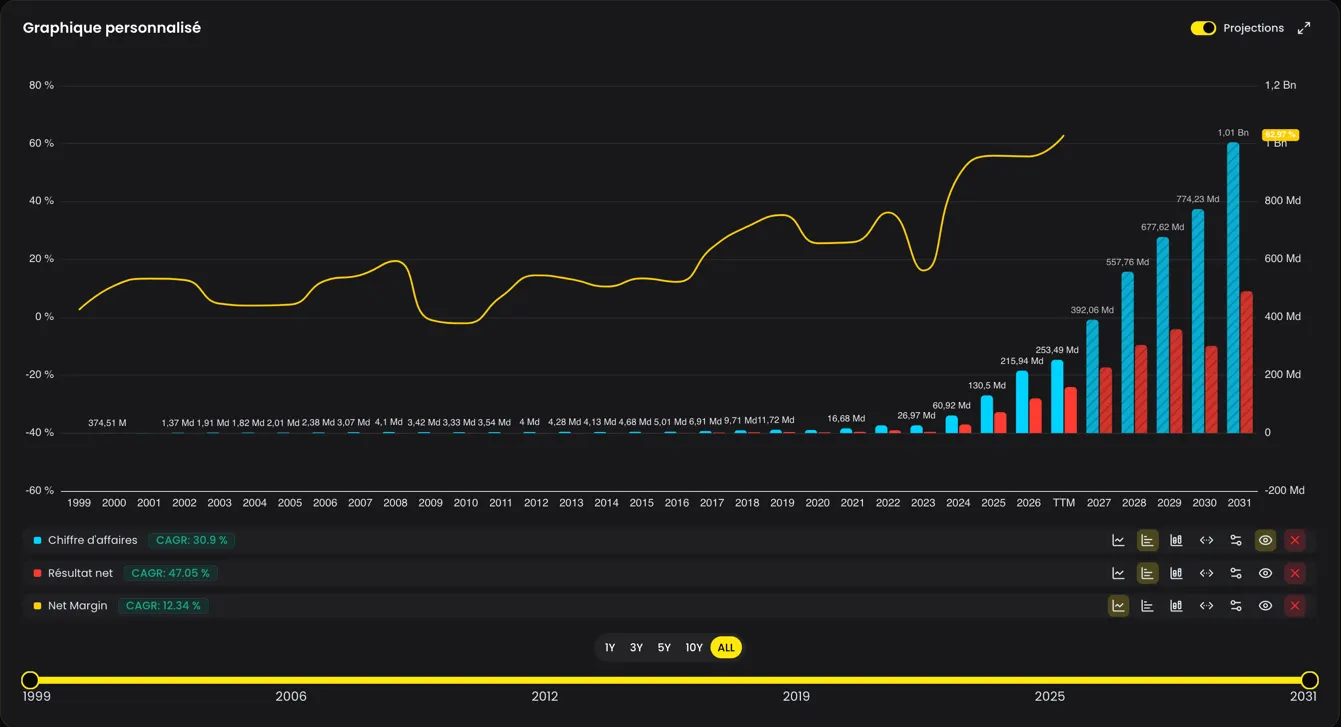
Task: Click the CAGR: 47.05 % badge
Action: click(x=170, y=573)
